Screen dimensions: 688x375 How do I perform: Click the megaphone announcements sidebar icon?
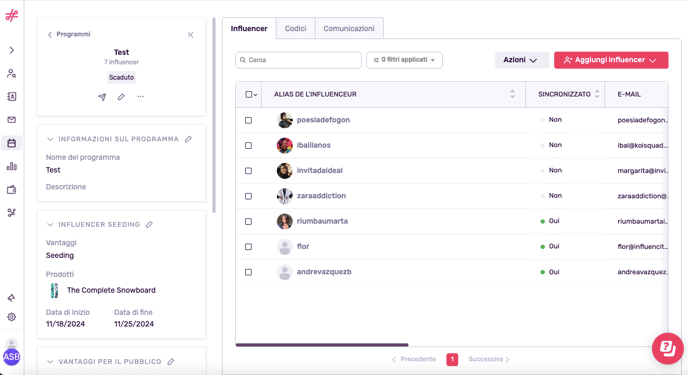tap(12, 298)
